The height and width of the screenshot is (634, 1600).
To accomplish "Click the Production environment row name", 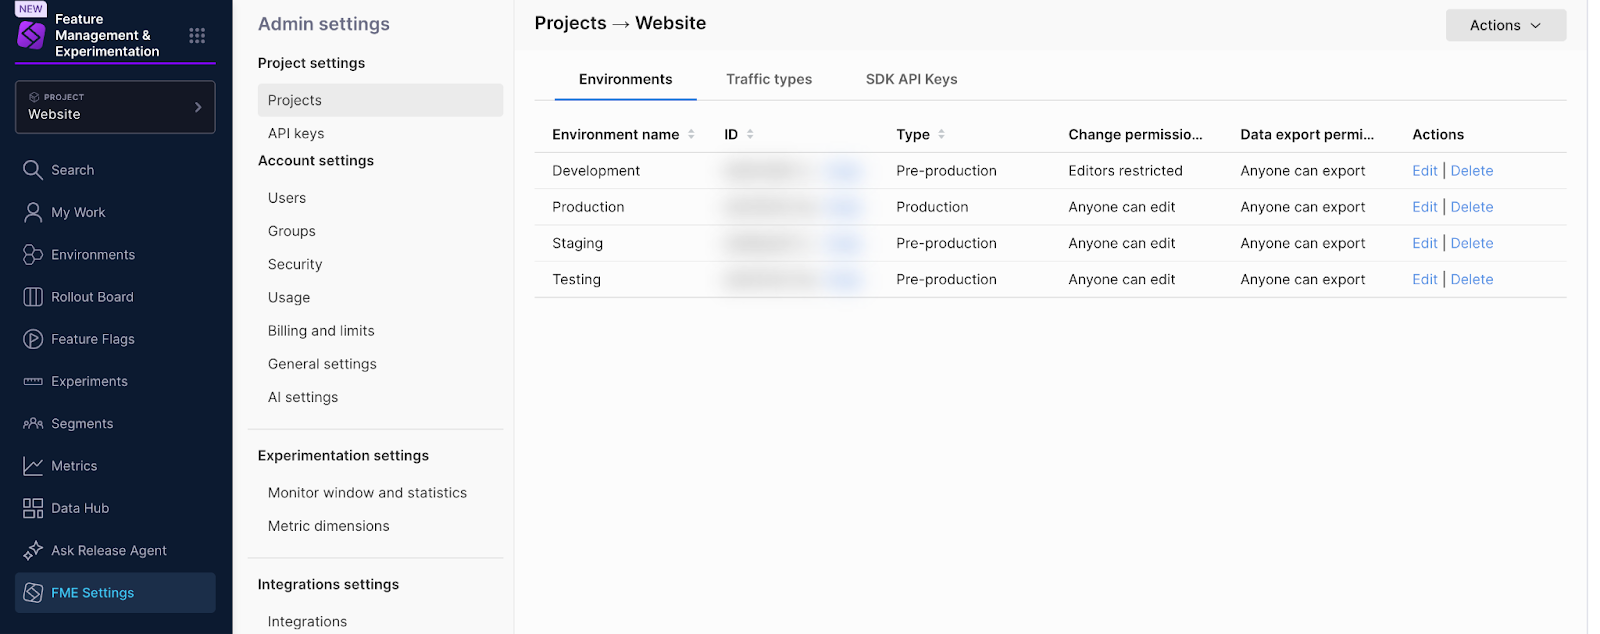I will point(588,207).
